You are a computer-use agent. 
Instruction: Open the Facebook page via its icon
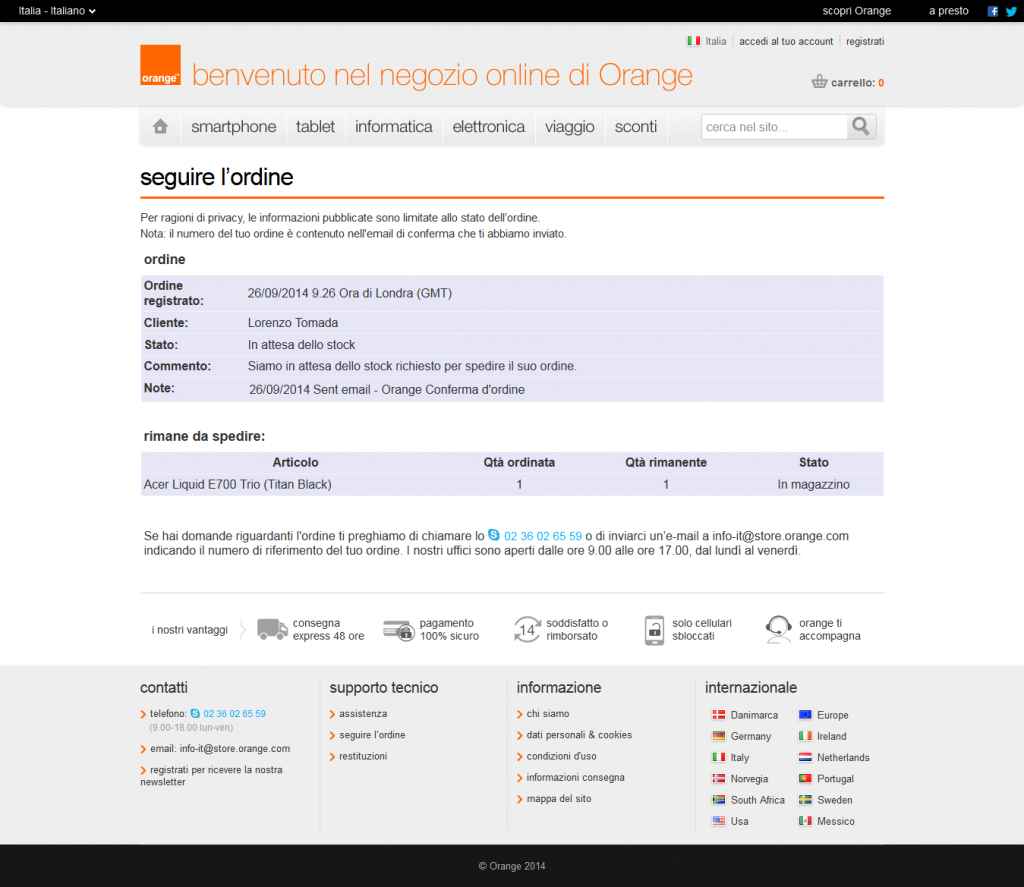[x=992, y=11]
